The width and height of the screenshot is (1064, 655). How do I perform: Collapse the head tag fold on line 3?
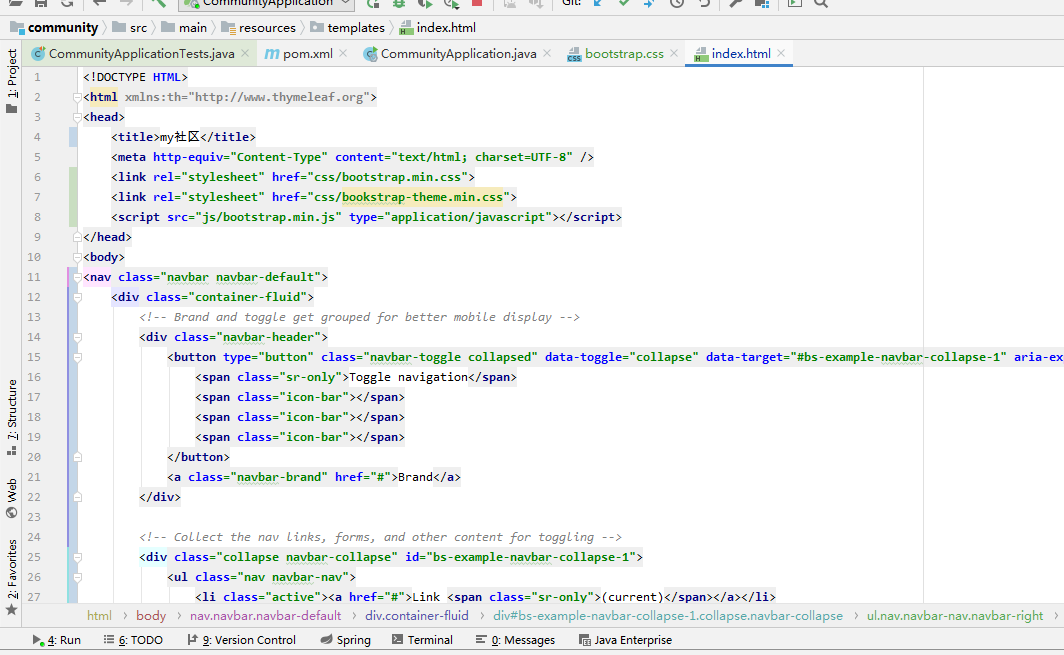tap(77, 117)
